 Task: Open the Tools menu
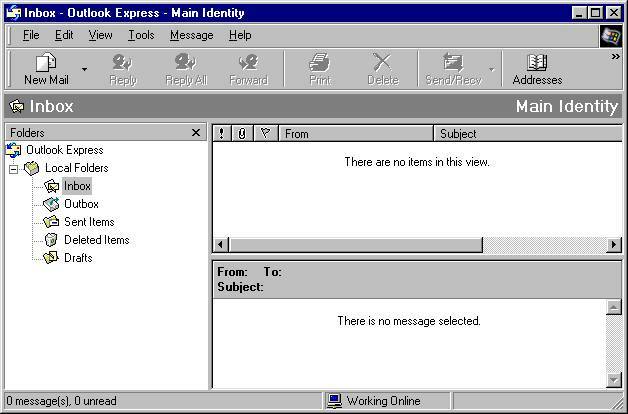(141, 35)
